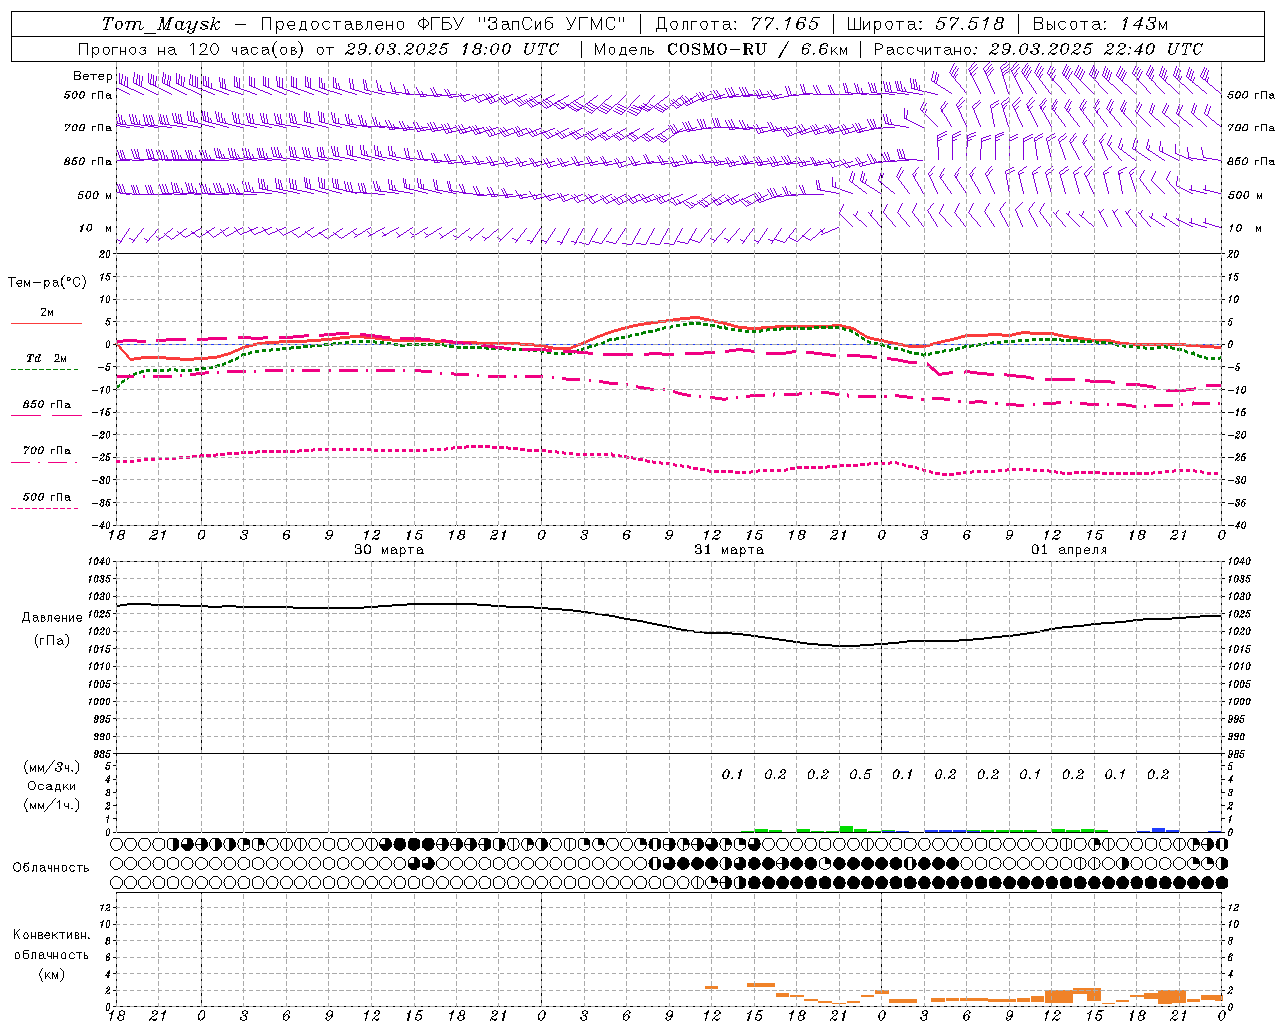Click the longitude value Долгота: 77.165
The height and width of the screenshot is (1024, 1280).
(737, 24)
